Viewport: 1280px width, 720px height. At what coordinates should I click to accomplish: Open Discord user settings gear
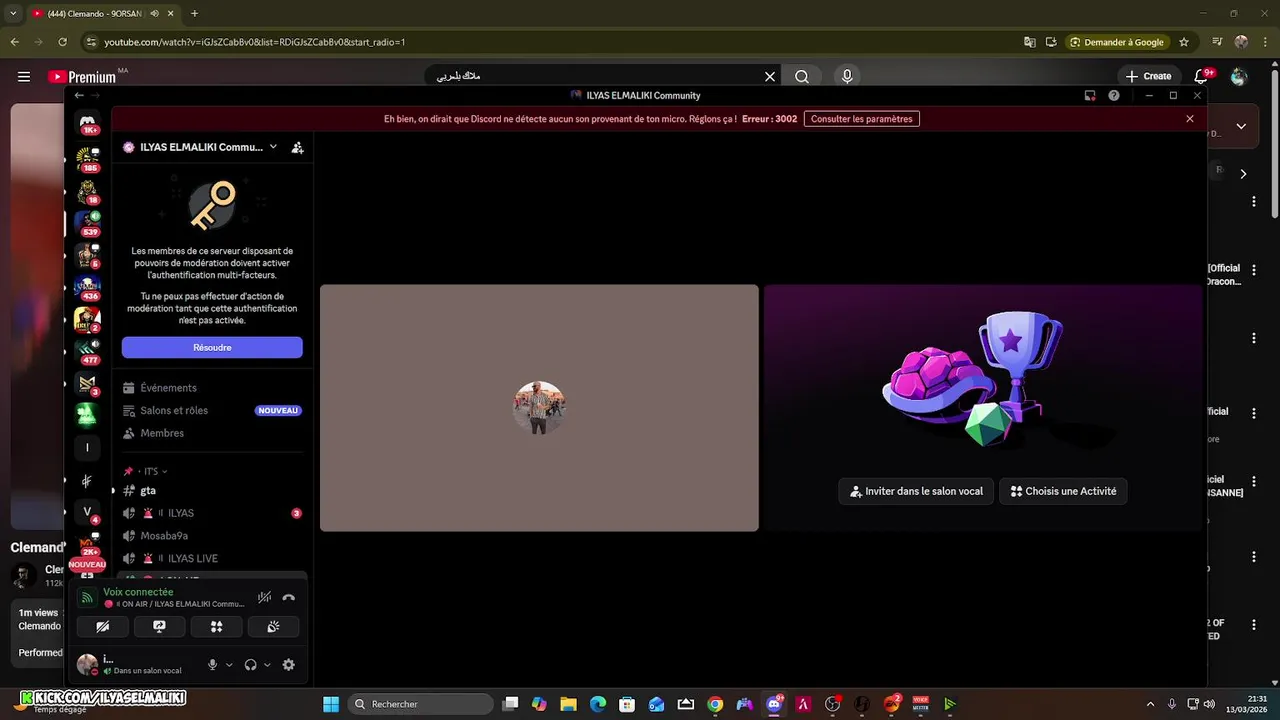[289, 665]
